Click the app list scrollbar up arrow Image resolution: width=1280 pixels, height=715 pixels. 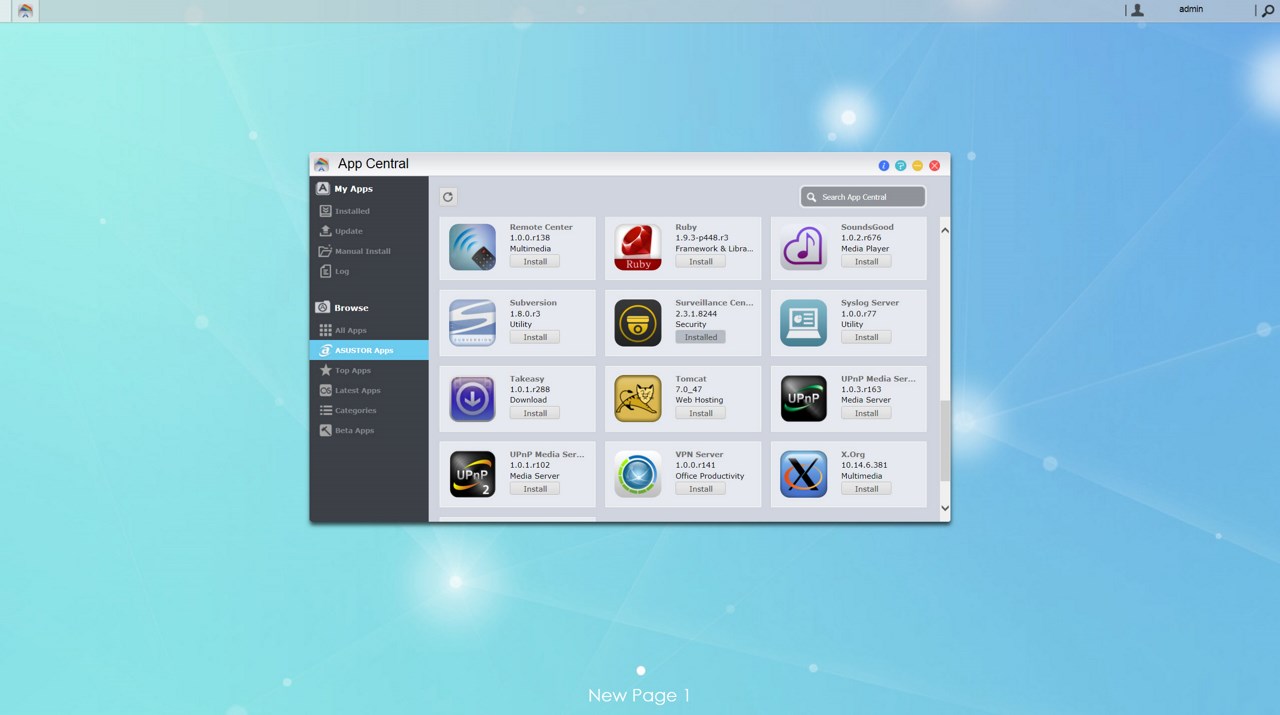pos(945,231)
